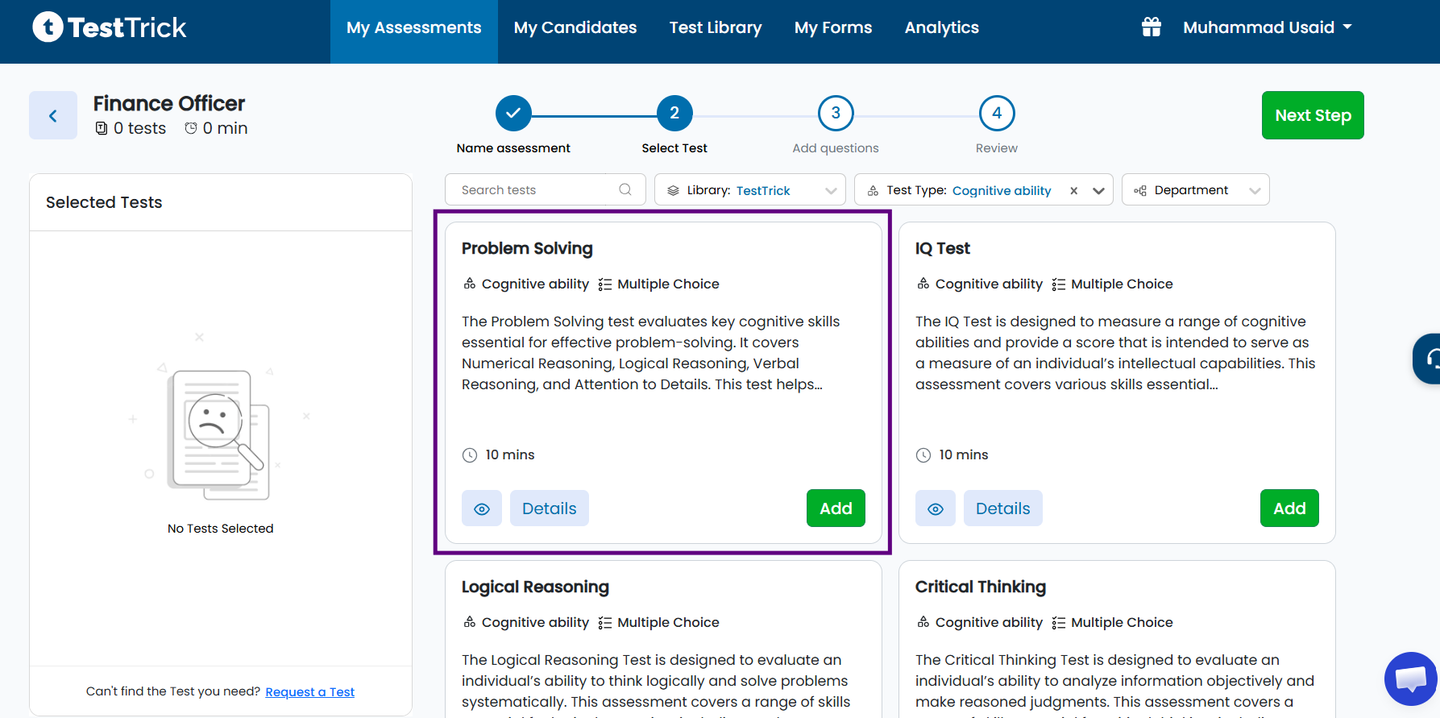Open the chat bubble widget
This screenshot has height=718, width=1440.
tap(1411, 679)
